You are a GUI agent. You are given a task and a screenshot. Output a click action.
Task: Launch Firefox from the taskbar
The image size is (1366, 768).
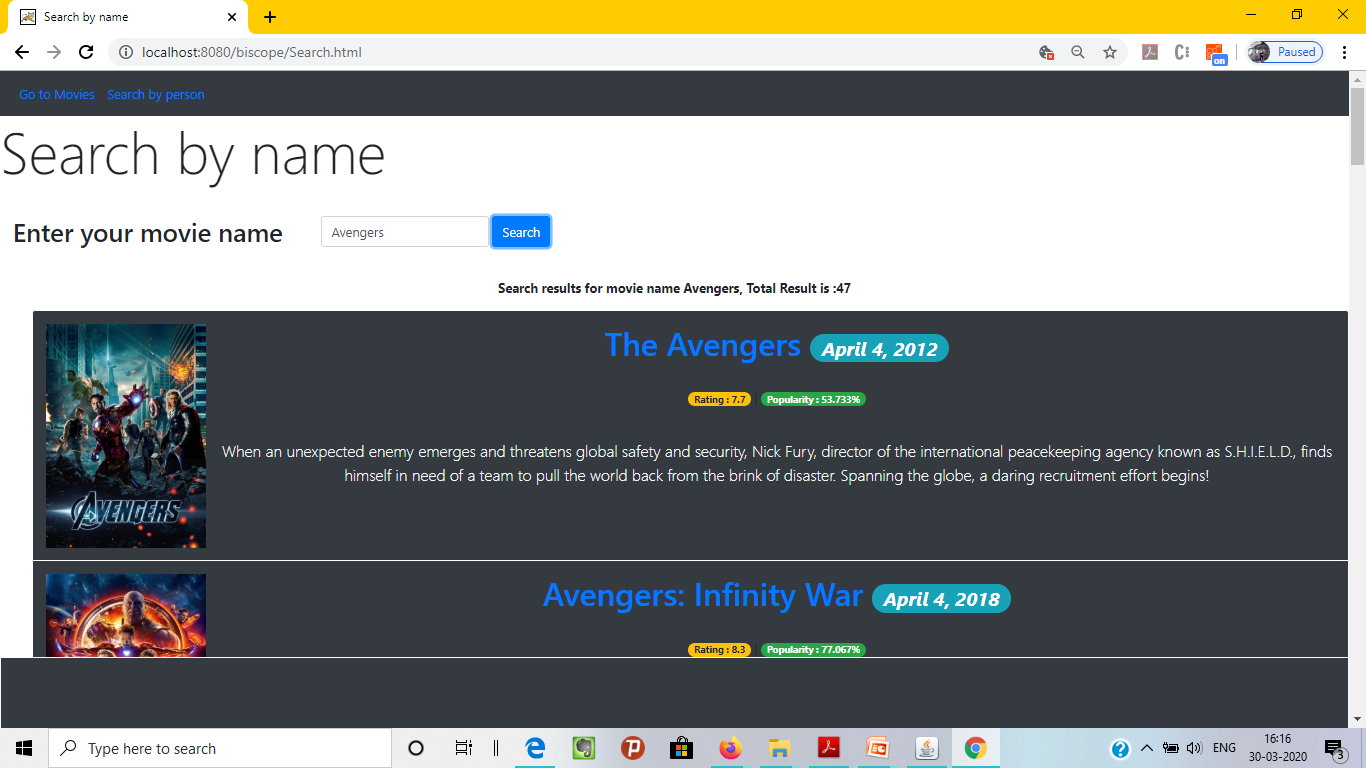730,748
